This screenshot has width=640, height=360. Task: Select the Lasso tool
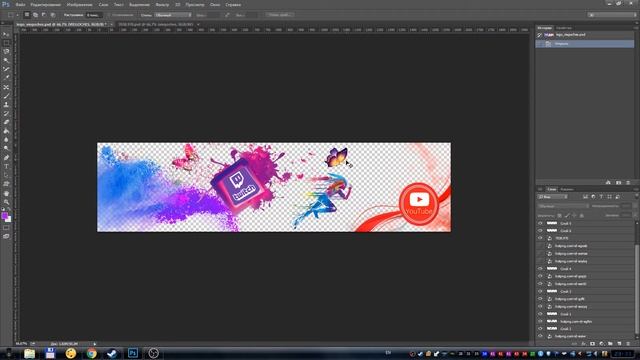(6, 52)
